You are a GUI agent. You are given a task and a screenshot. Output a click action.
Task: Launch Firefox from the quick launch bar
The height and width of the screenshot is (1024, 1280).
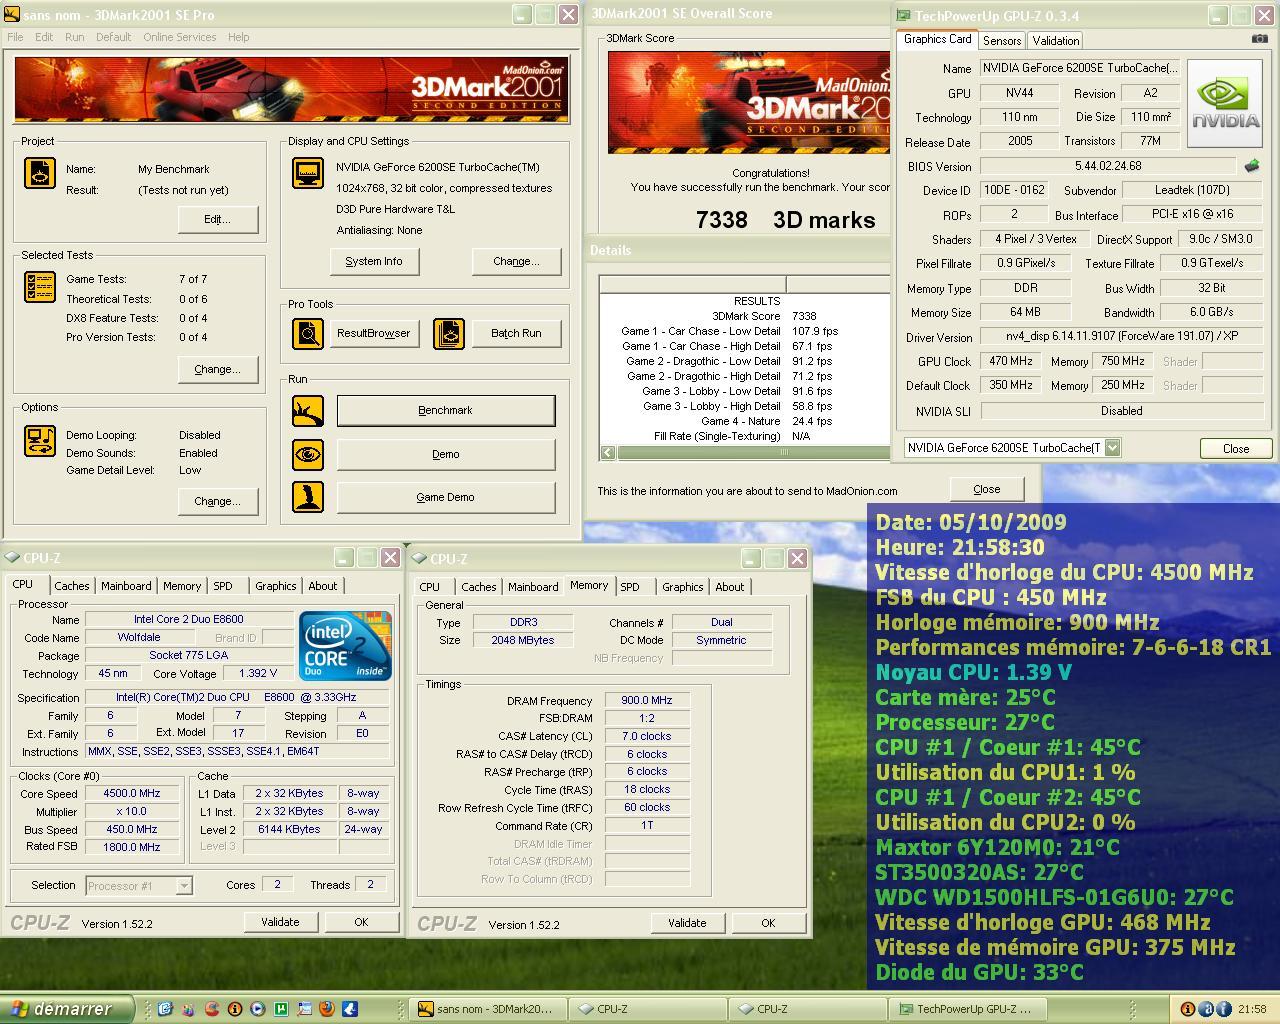[x=326, y=1009]
